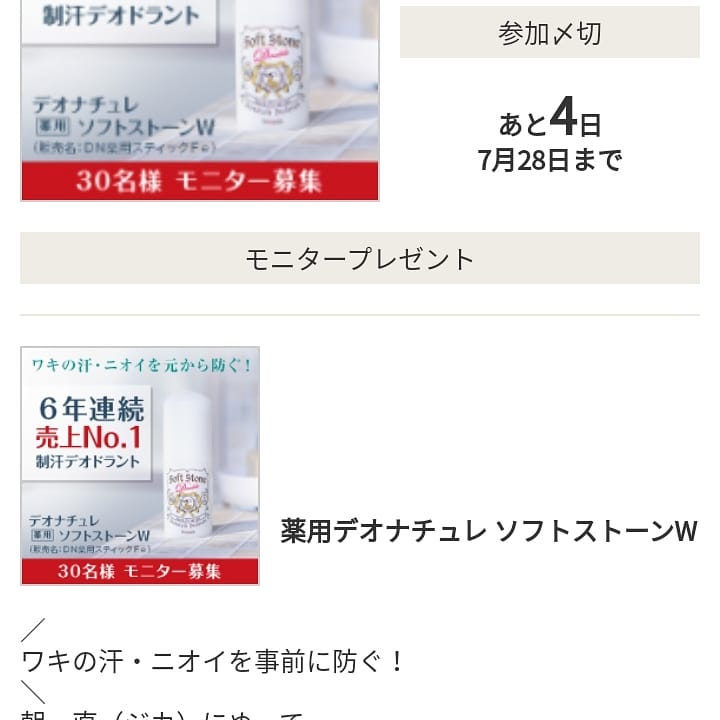Select the あと4日 countdown text
Image resolution: width=720 pixels, height=720 pixels.
tap(550, 118)
